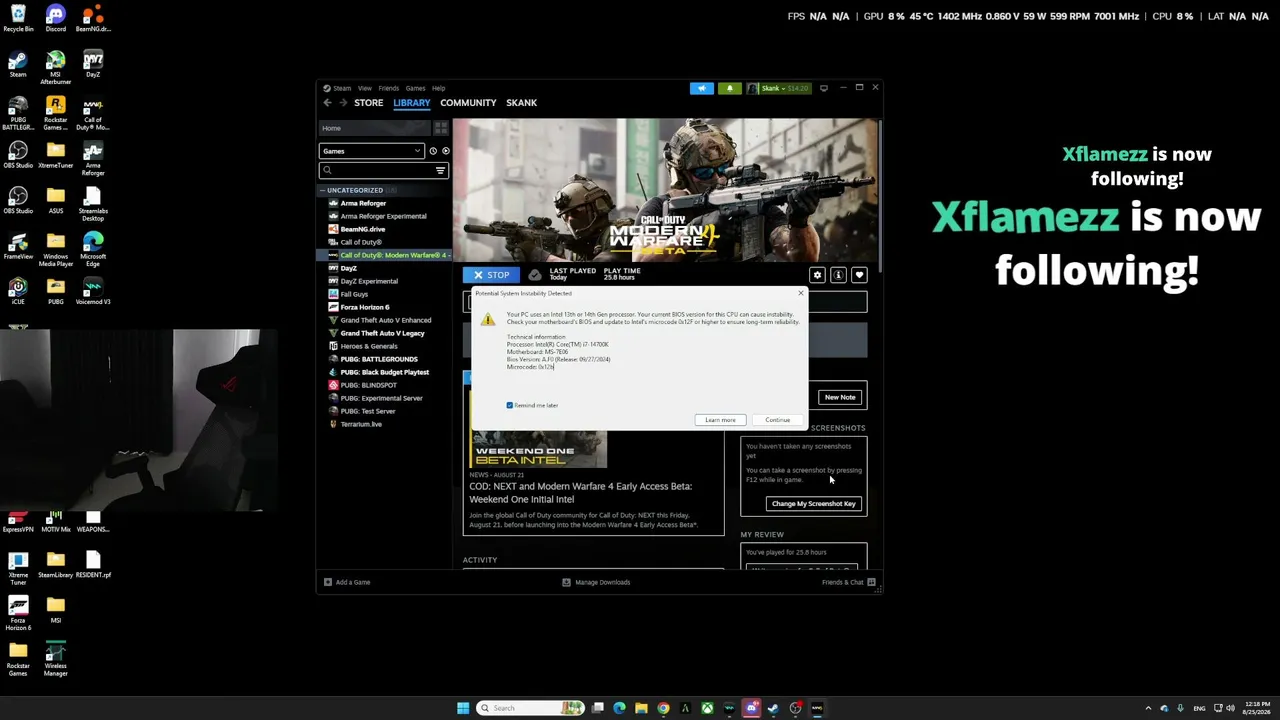Open advanced filters icon in library search
Viewport: 1280px width, 720px height.
coord(440,171)
